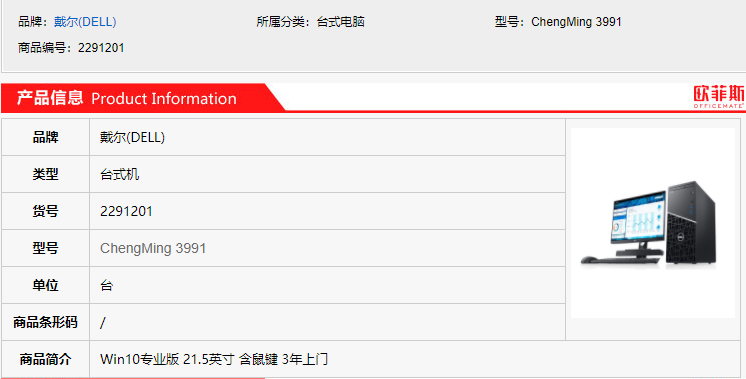Click the 类型 value 台式机

pos(119,175)
